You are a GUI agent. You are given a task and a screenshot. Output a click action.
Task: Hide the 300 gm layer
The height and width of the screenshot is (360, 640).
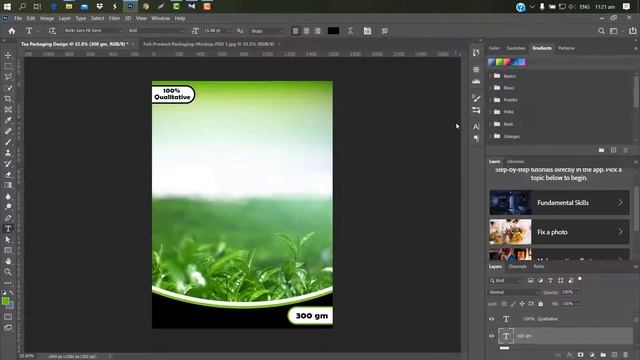[491, 336]
